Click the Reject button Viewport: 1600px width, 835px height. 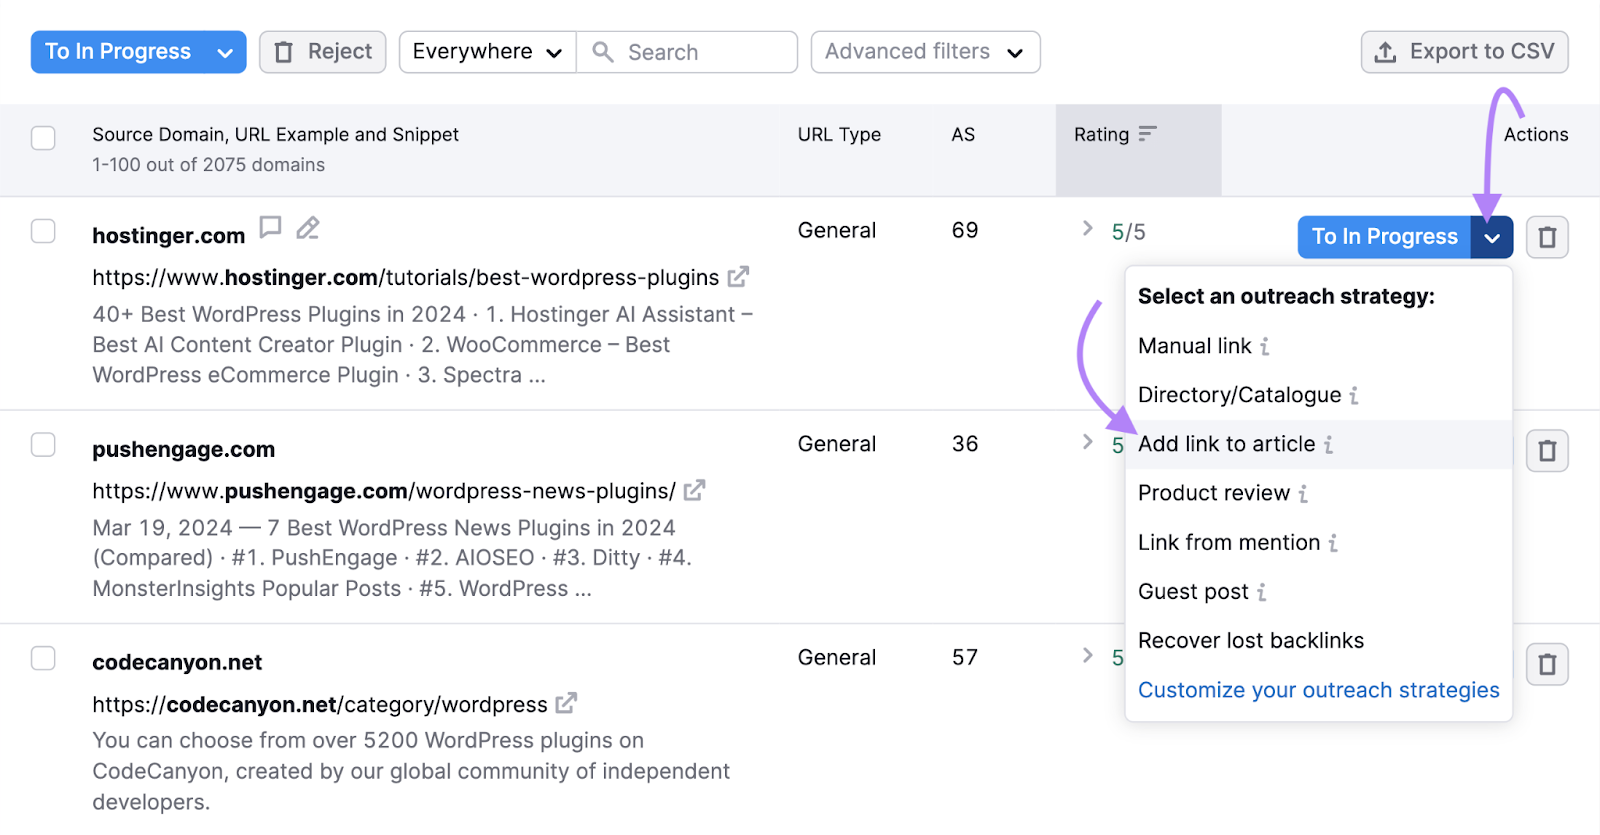click(x=322, y=52)
